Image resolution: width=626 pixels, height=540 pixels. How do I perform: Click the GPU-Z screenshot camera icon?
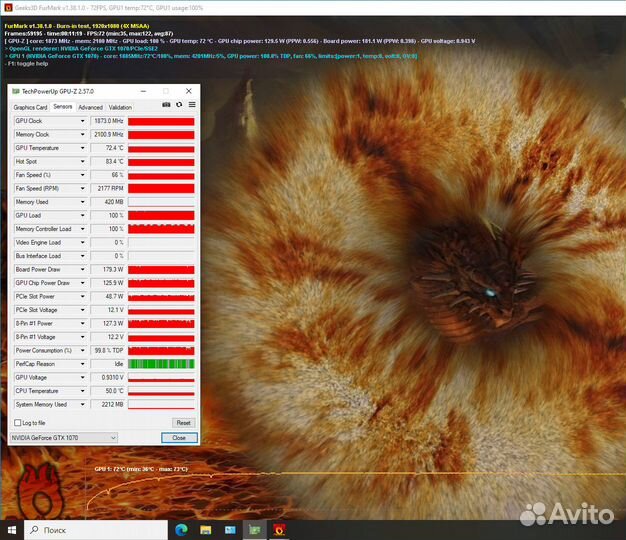tap(166, 105)
